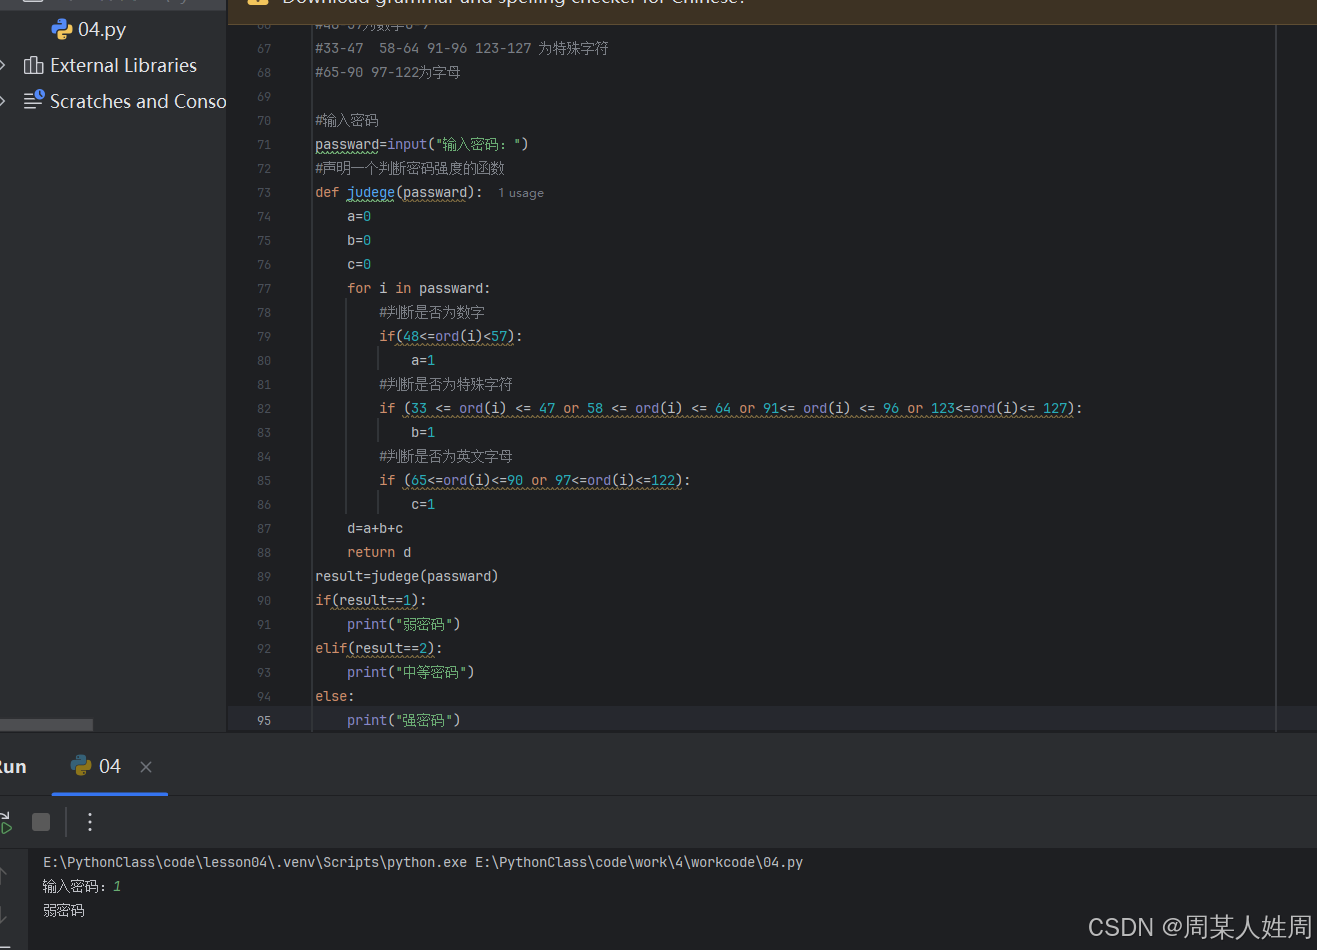Image resolution: width=1317 pixels, height=950 pixels.
Task: Open the 04 run tab
Action: (110, 767)
